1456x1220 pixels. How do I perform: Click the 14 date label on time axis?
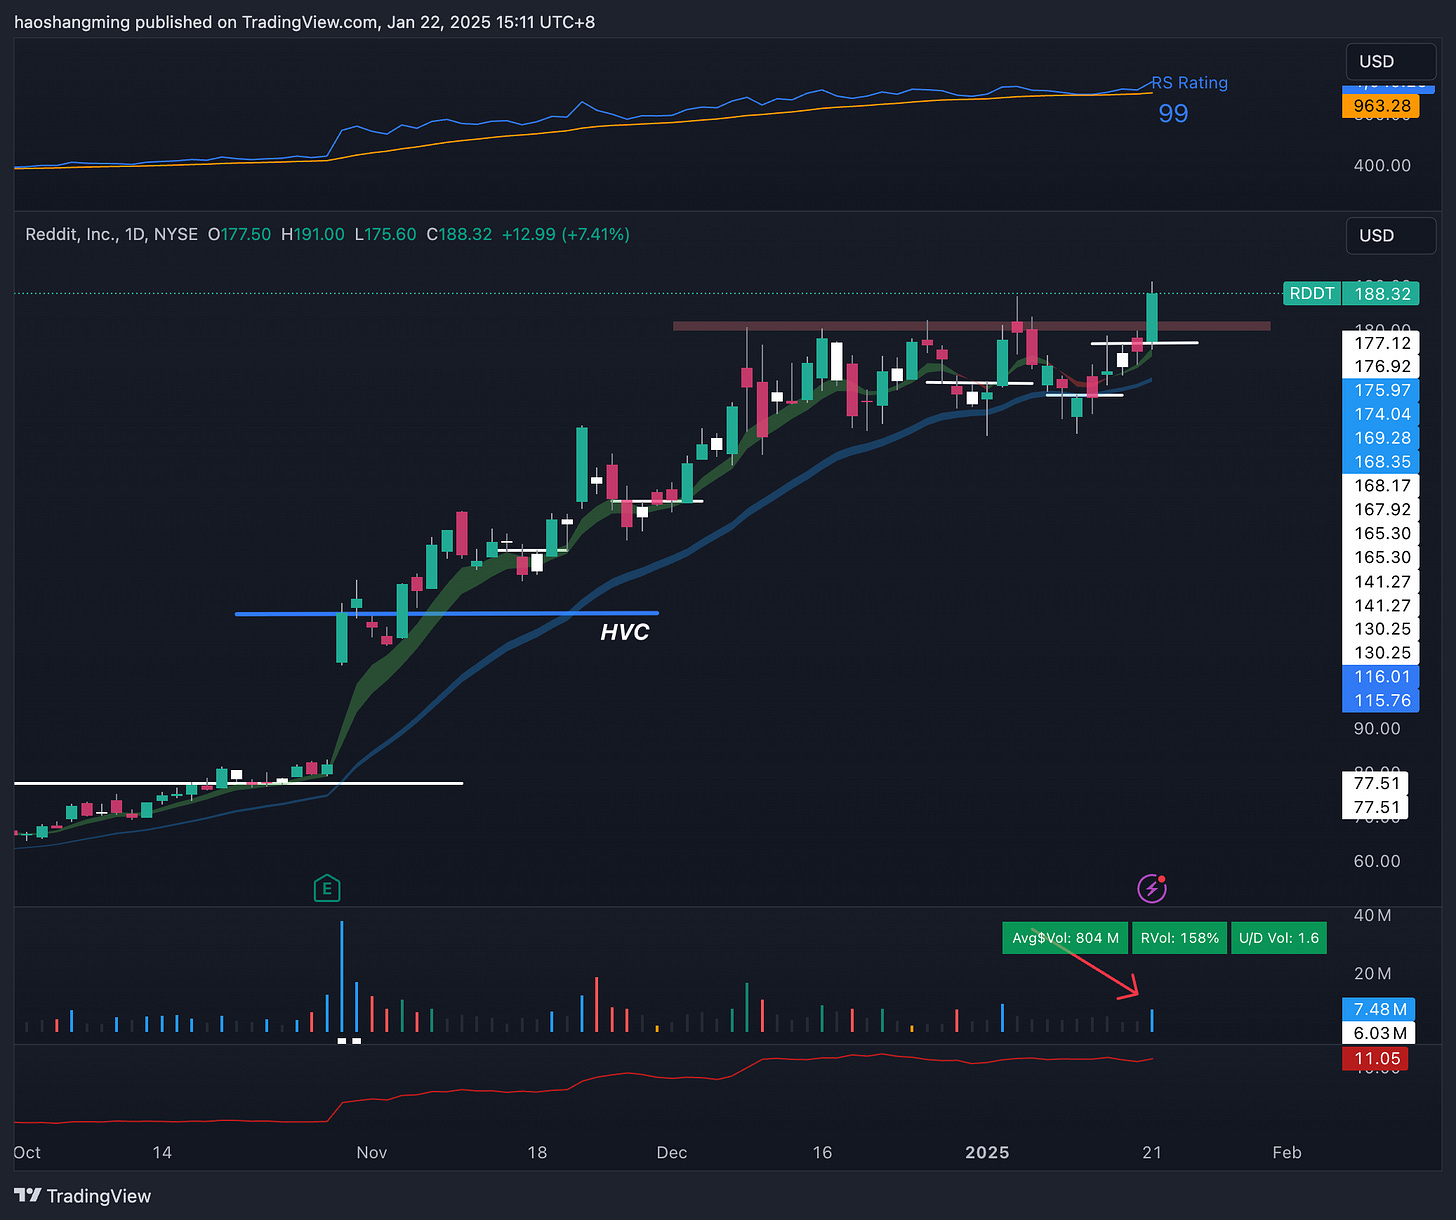pos(162,1153)
